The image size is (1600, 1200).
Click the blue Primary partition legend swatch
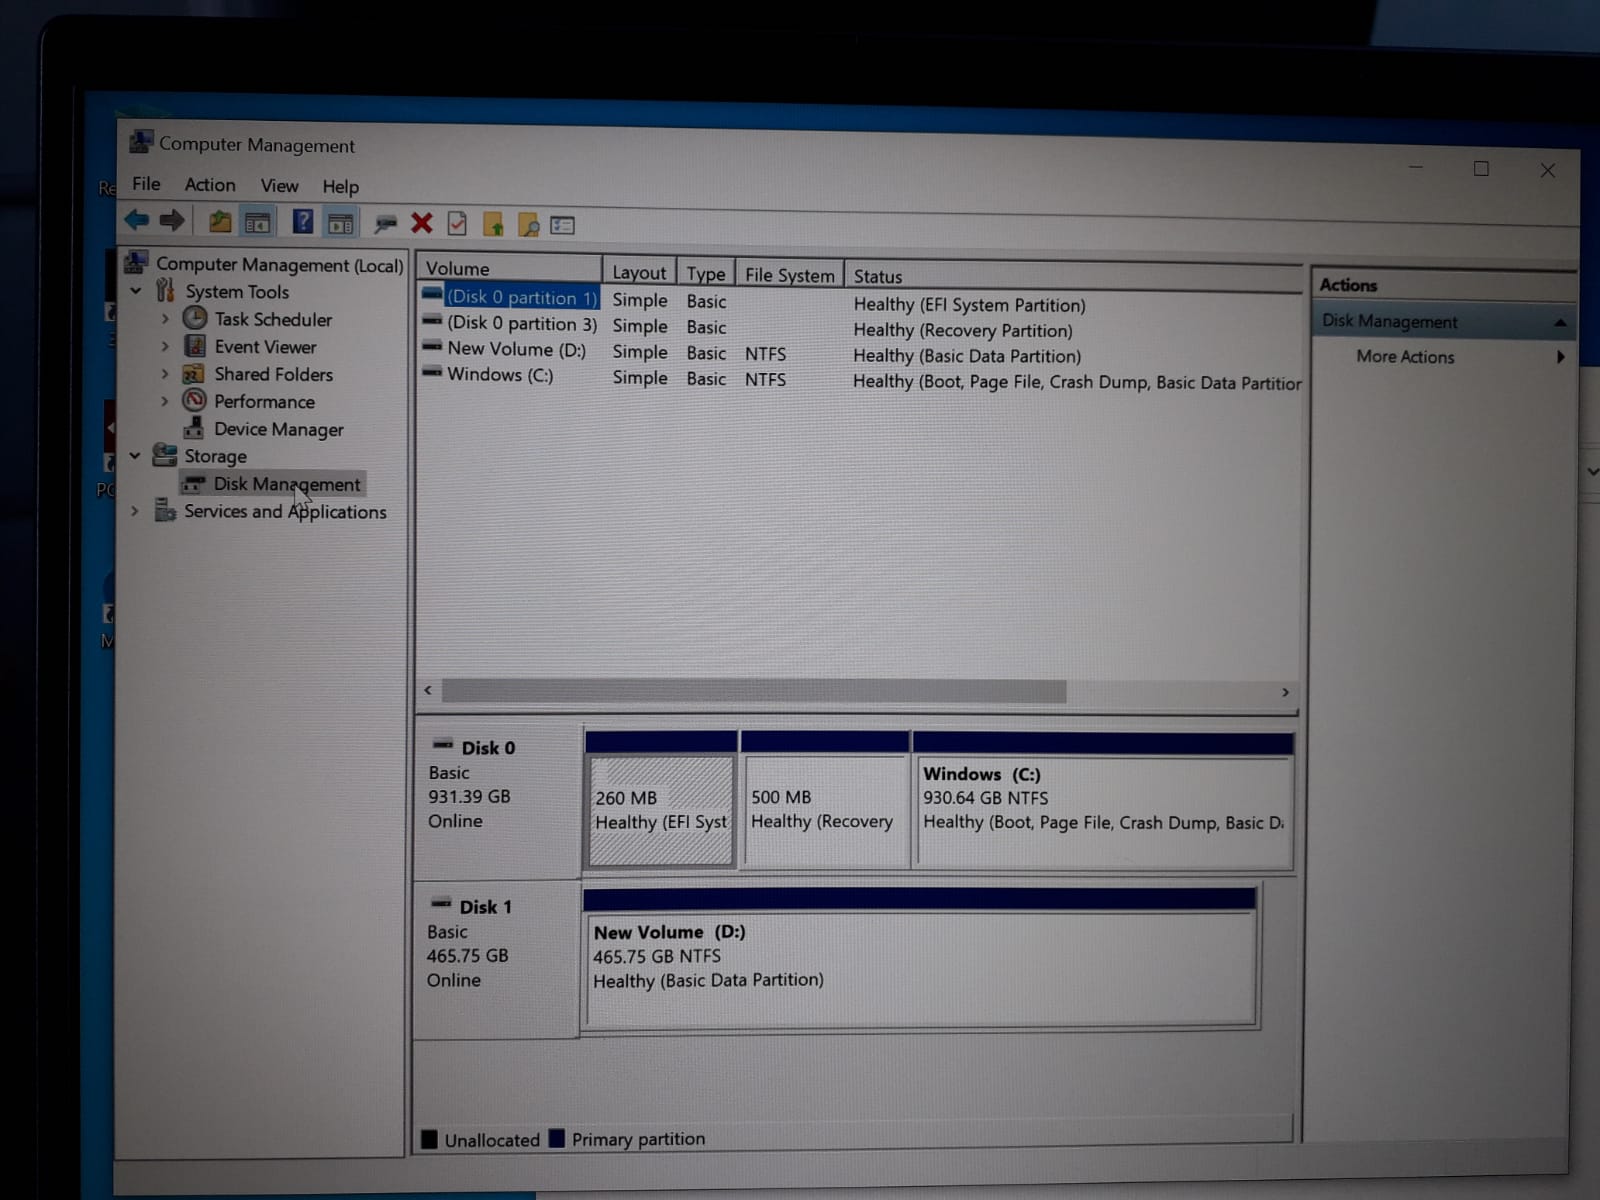[x=557, y=1138]
